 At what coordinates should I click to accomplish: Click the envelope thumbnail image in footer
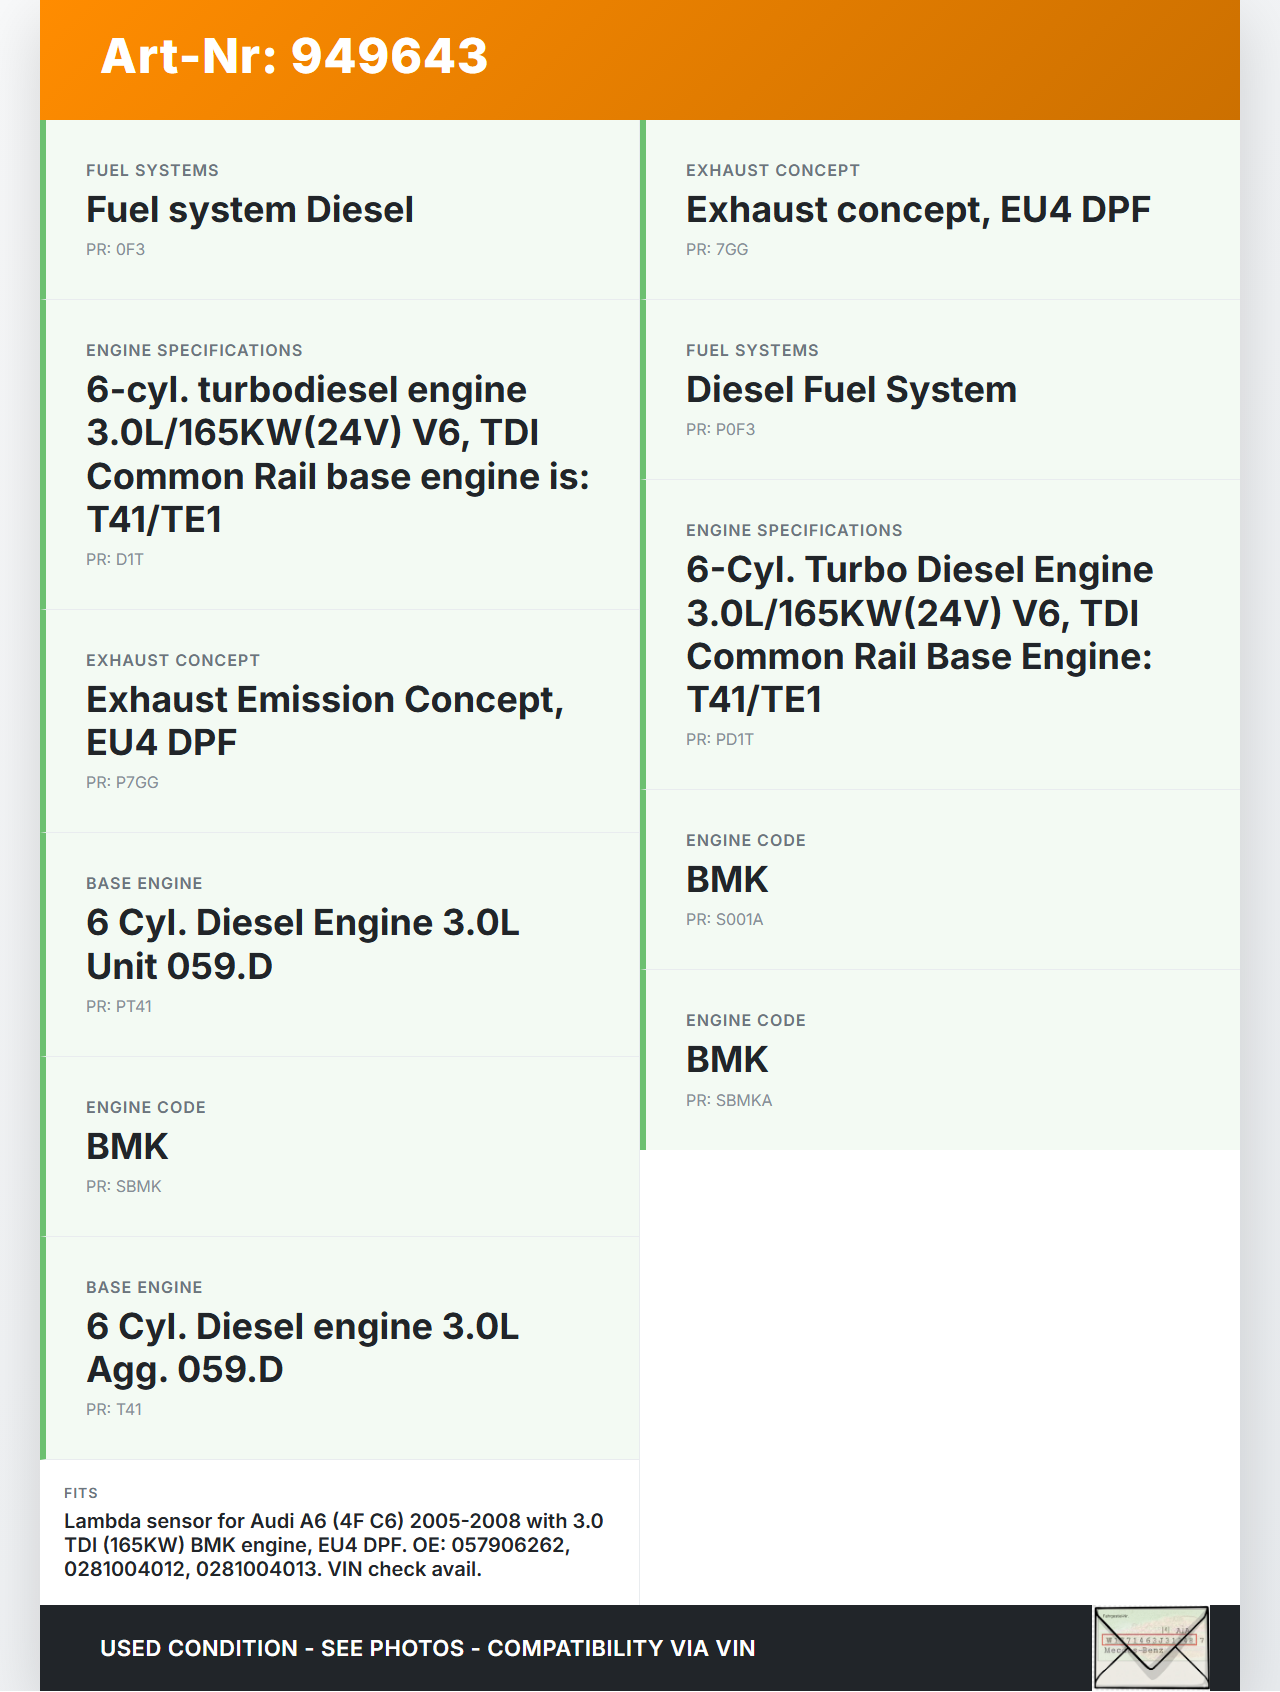(x=1151, y=1647)
